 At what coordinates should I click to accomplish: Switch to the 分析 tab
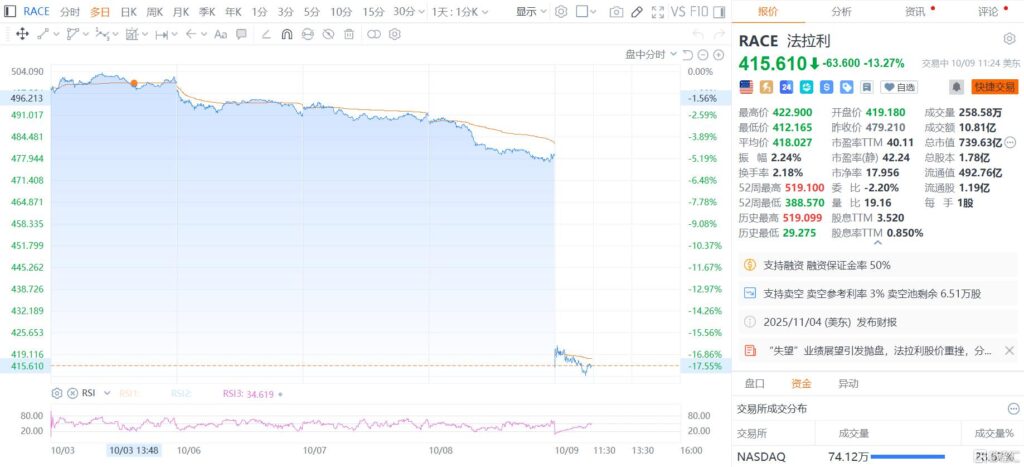(841, 11)
